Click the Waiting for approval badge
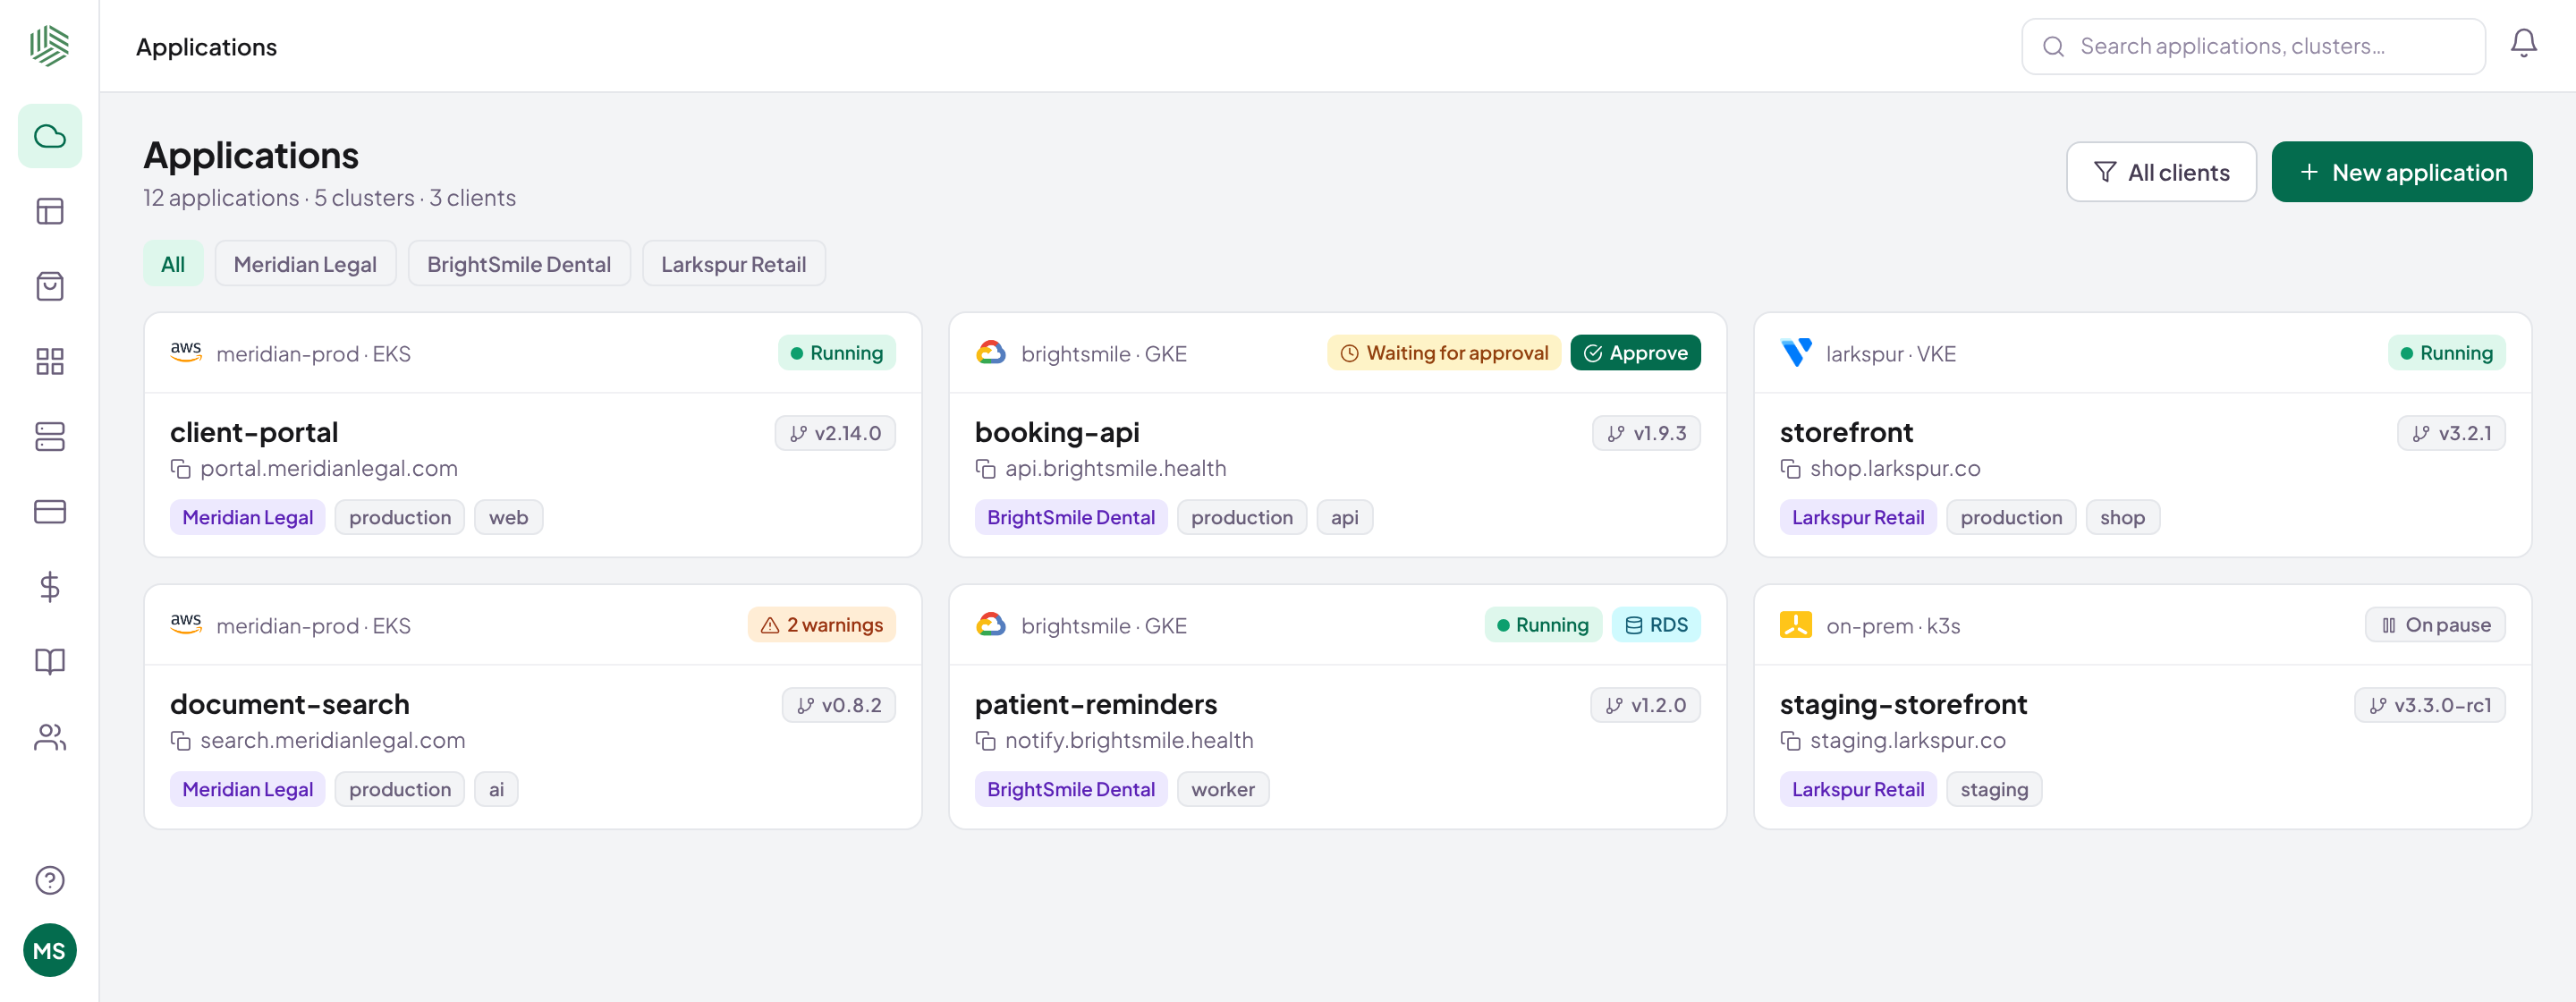 point(1444,353)
